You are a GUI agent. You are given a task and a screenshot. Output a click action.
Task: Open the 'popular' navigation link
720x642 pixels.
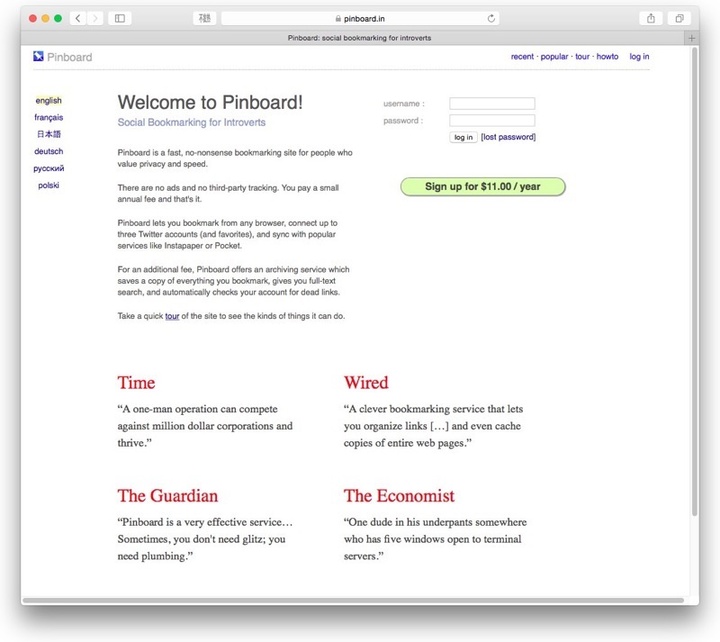click(x=554, y=57)
